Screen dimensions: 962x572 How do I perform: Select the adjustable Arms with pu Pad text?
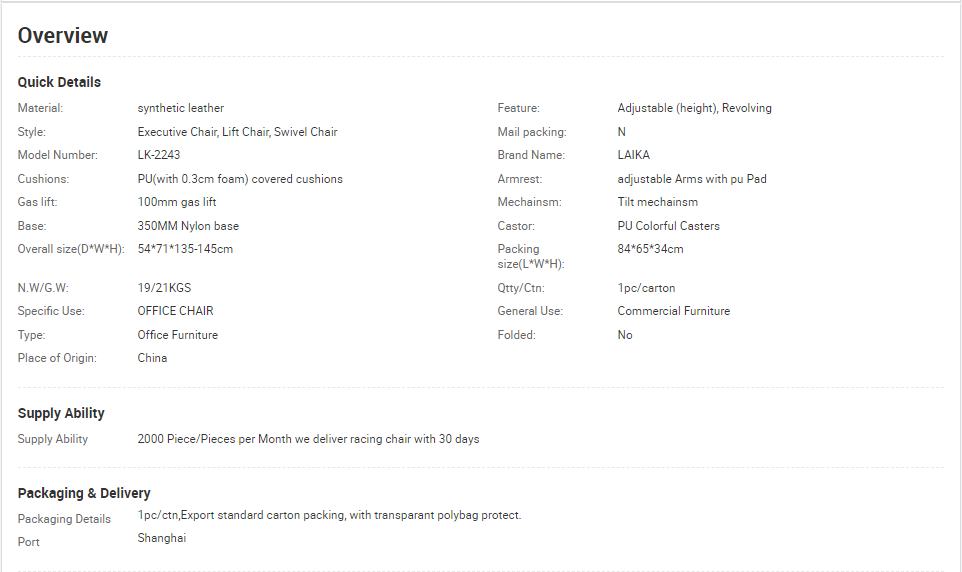click(x=692, y=179)
